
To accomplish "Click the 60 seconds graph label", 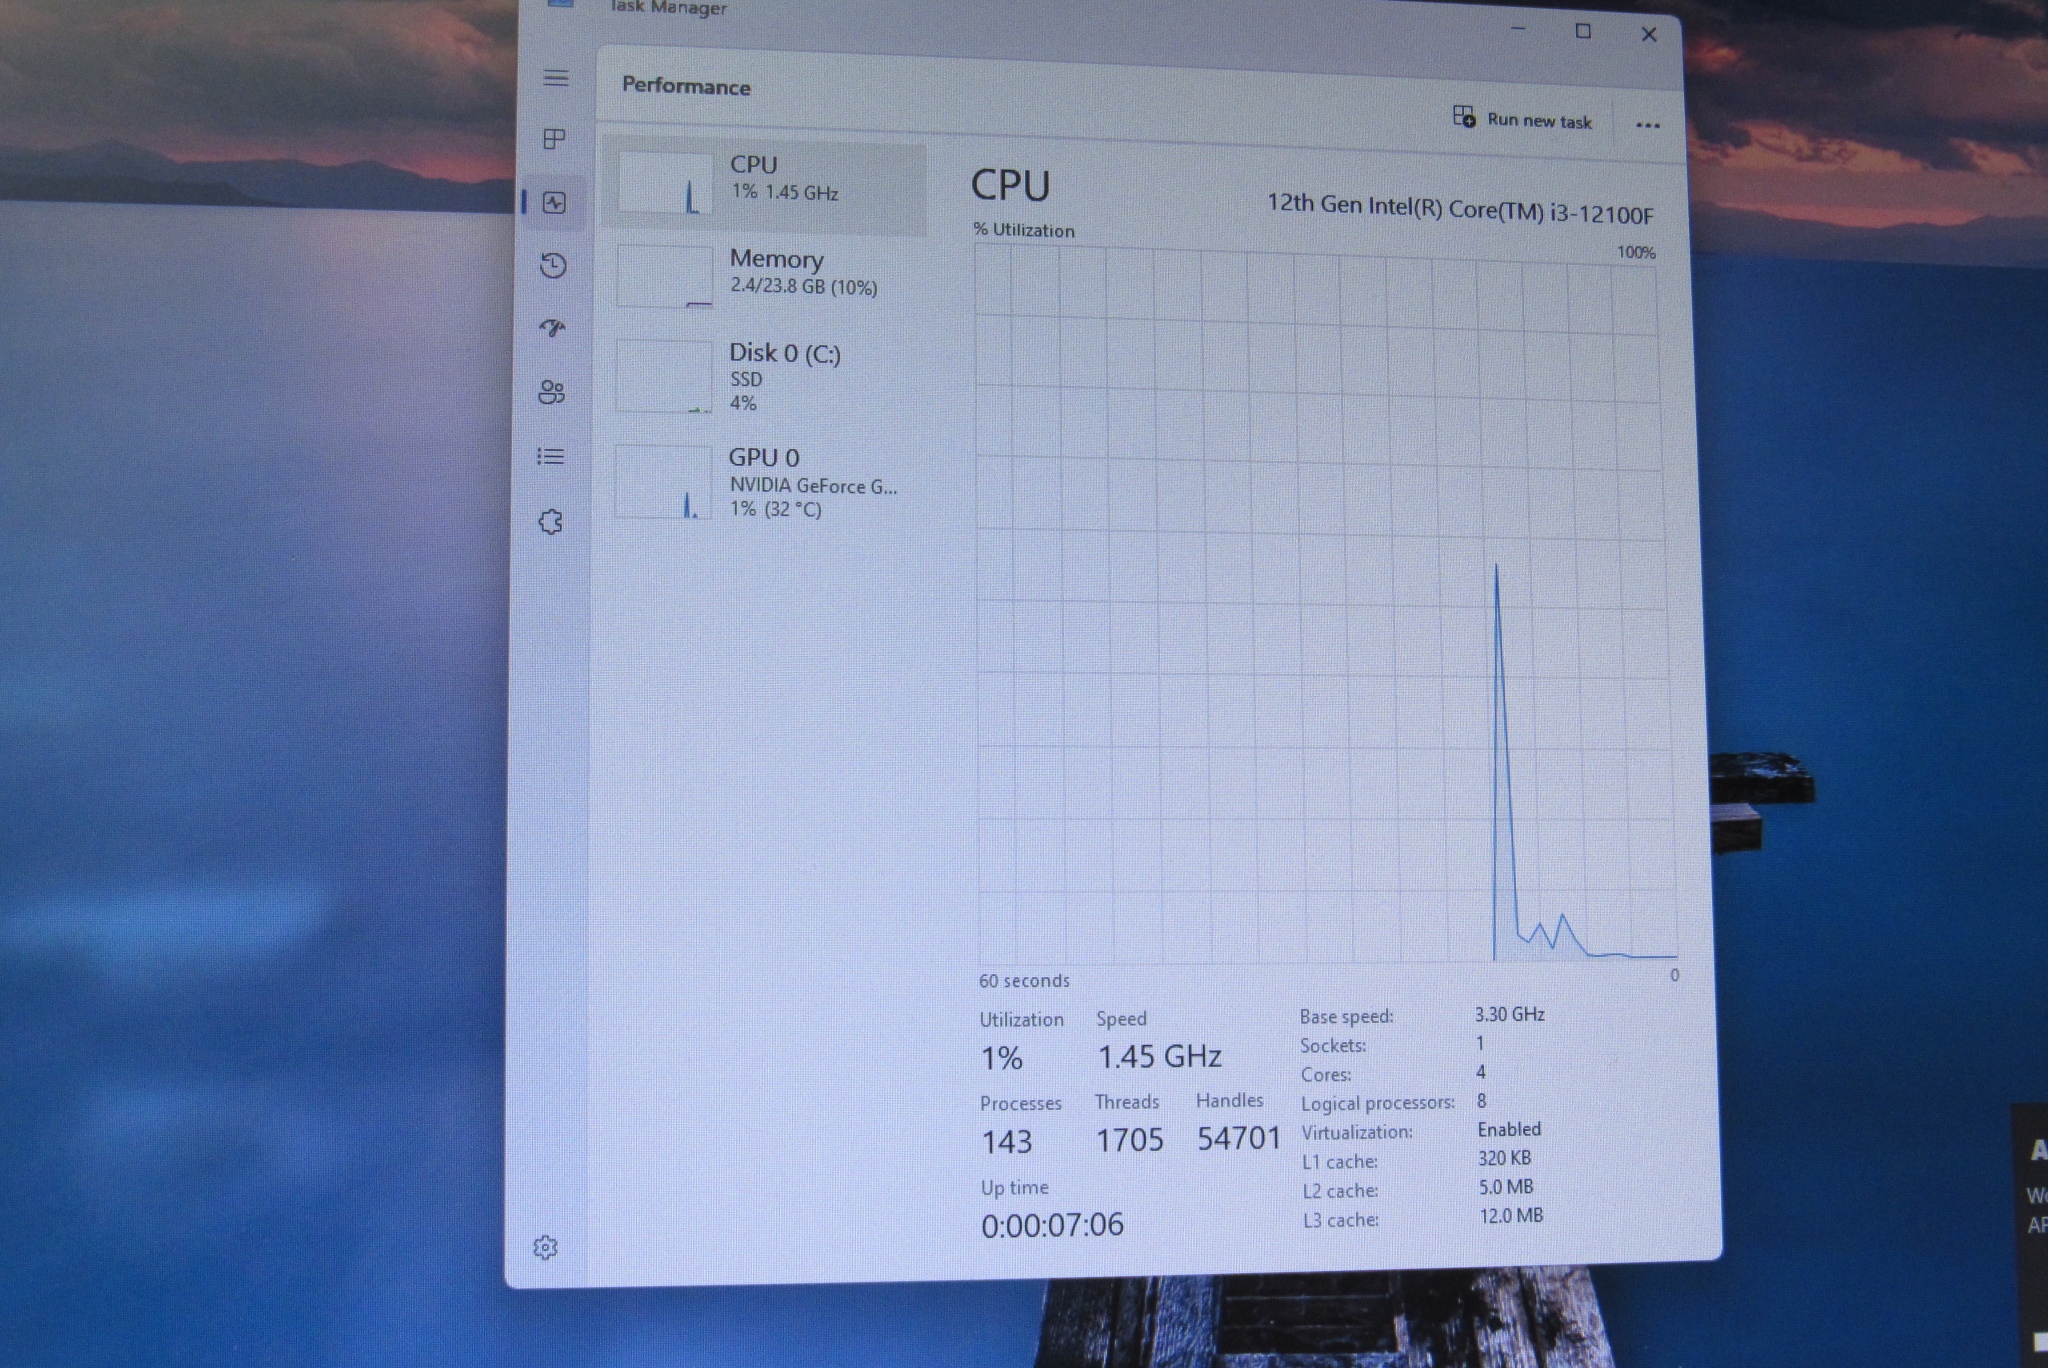I will click(x=1024, y=981).
